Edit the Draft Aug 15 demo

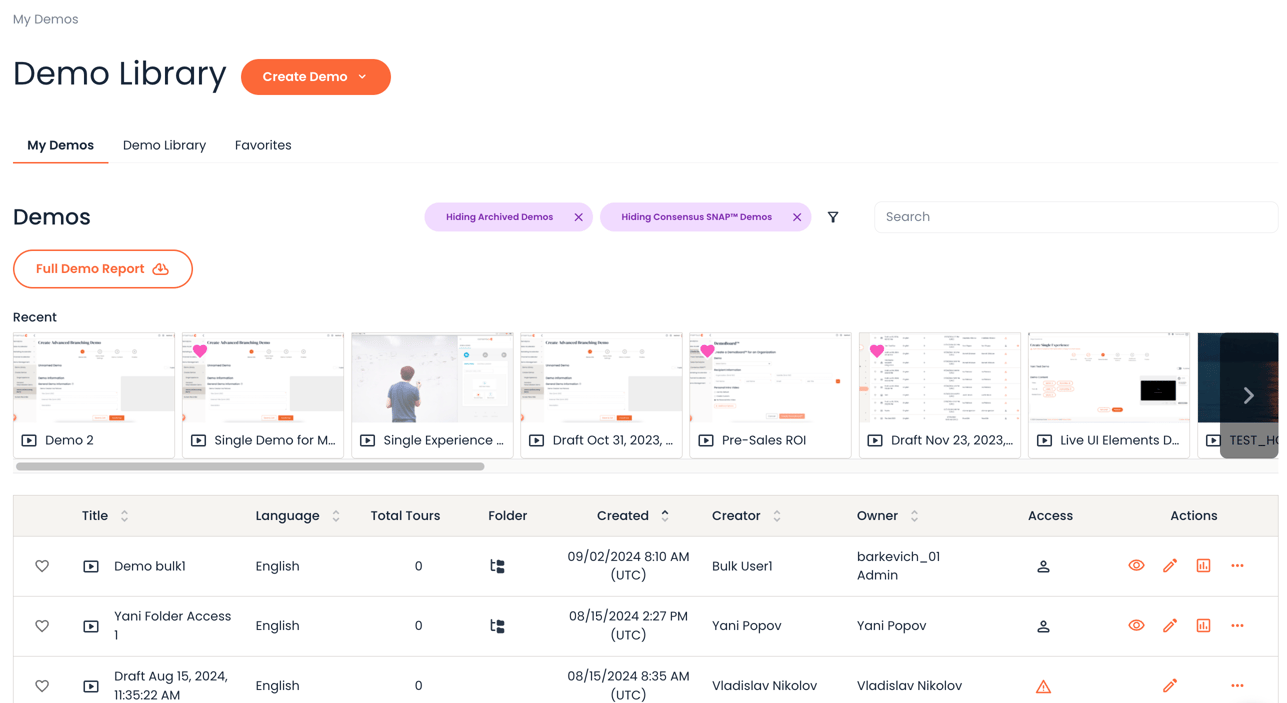pyautogui.click(x=1170, y=686)
